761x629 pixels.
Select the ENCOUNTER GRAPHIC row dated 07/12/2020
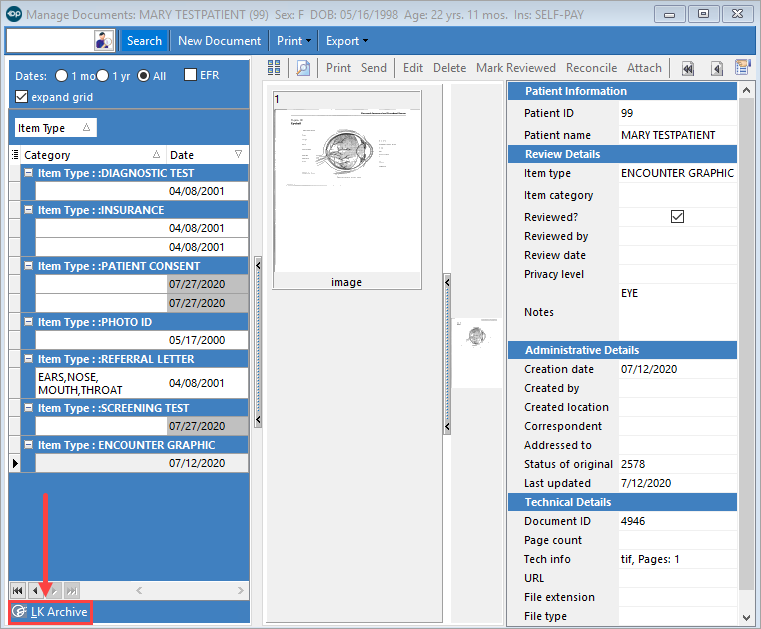142,463
